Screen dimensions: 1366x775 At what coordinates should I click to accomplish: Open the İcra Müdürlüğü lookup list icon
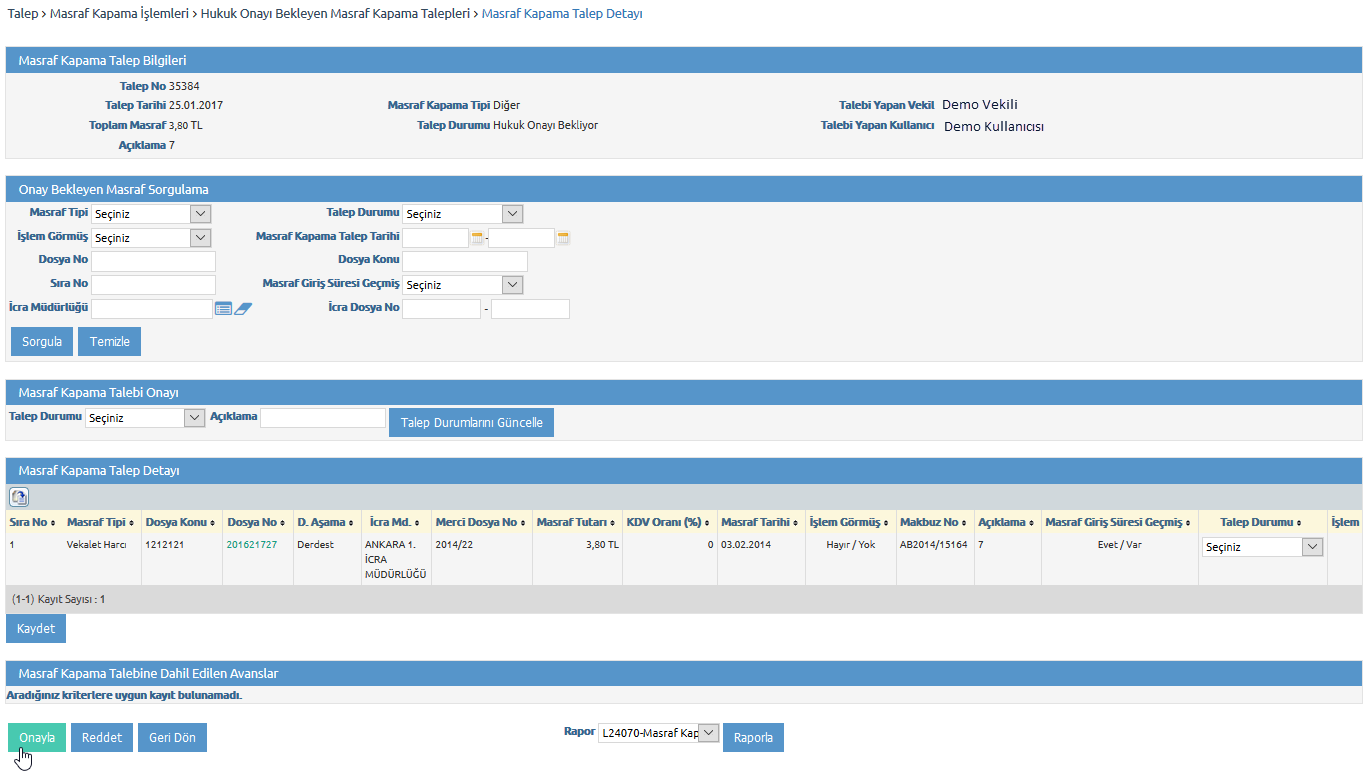tap(223, 309)
